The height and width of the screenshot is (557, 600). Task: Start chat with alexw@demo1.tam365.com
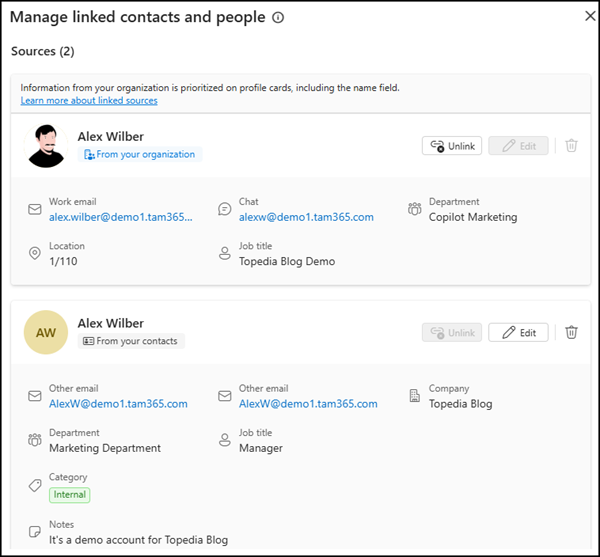click(306, 217)
